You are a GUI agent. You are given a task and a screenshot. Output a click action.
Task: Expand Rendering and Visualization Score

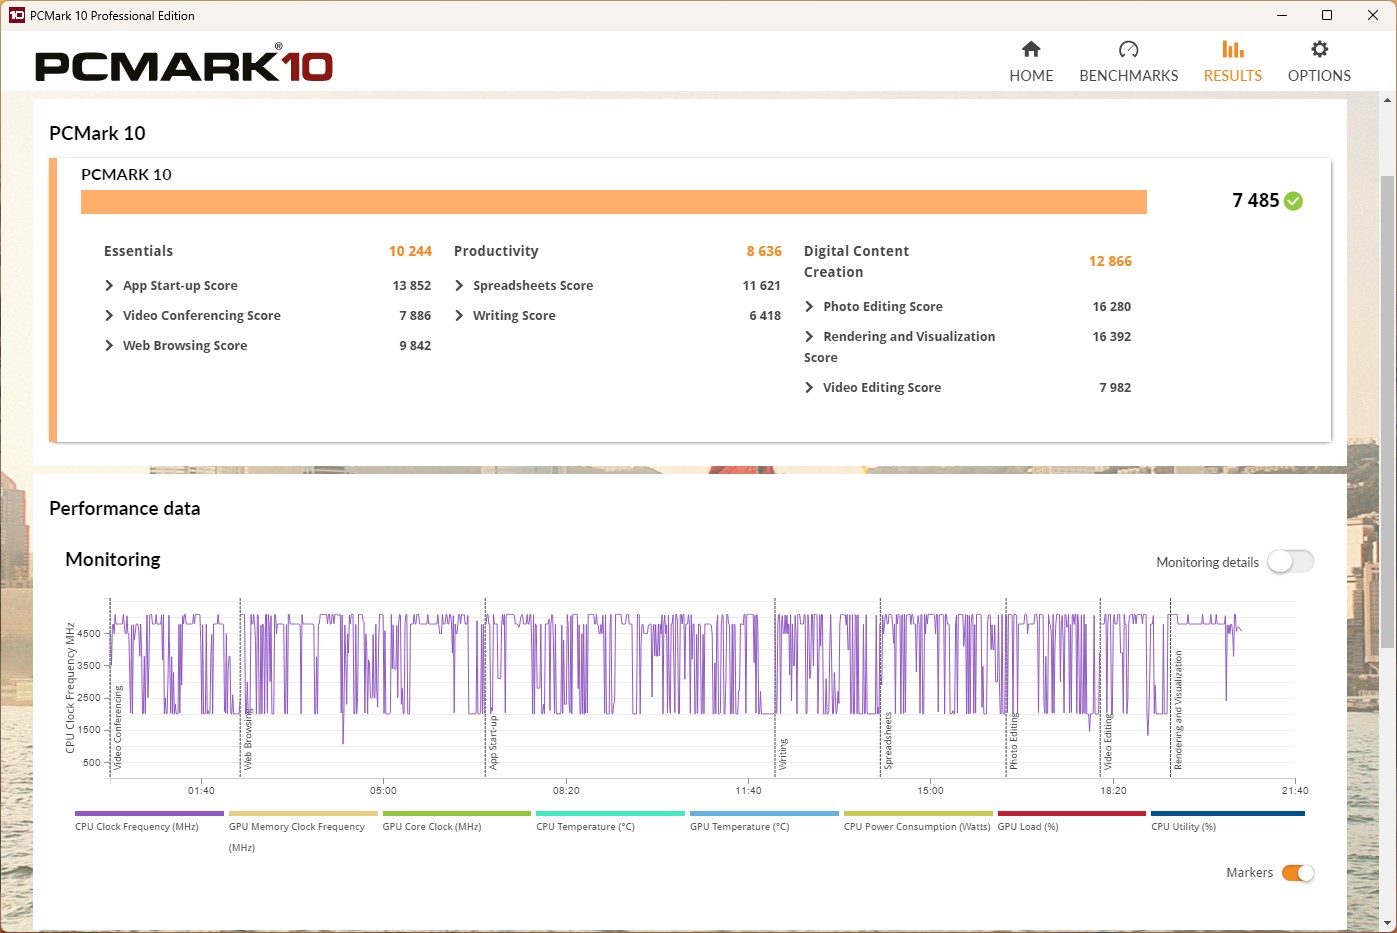point(809,337)
